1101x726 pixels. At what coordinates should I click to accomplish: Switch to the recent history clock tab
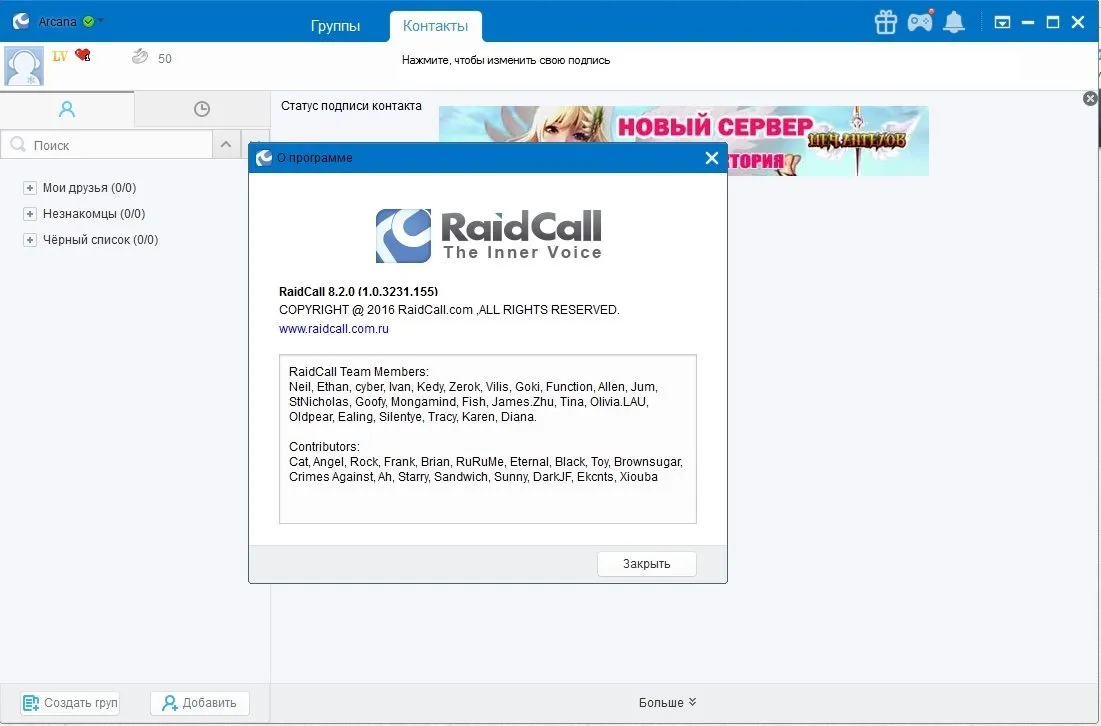[202, 109]
